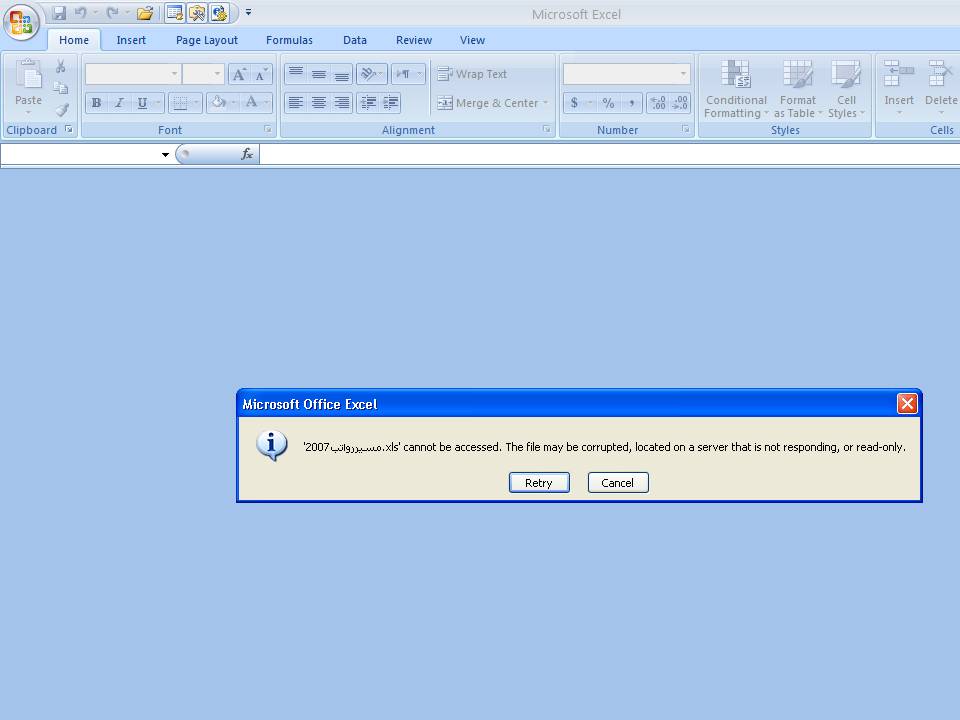
Task: Click Decrease Indent icon
Action: 368,103
